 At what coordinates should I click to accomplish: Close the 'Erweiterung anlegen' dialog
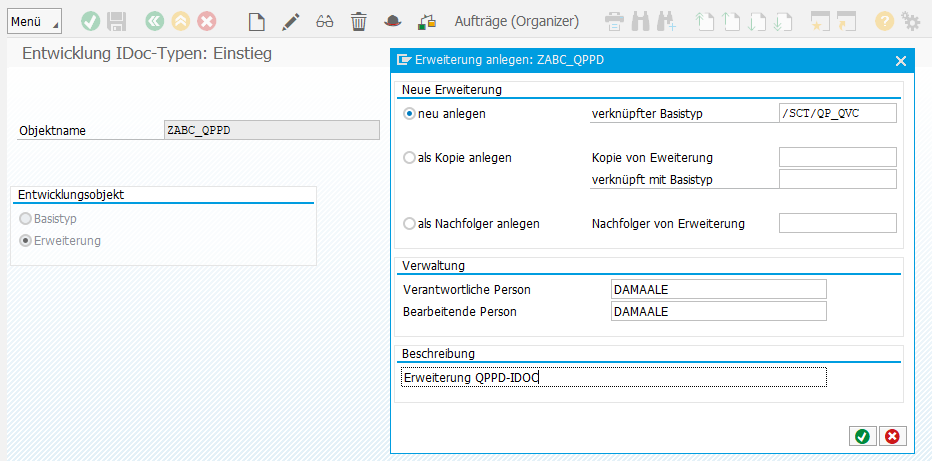tap(900, 61)
